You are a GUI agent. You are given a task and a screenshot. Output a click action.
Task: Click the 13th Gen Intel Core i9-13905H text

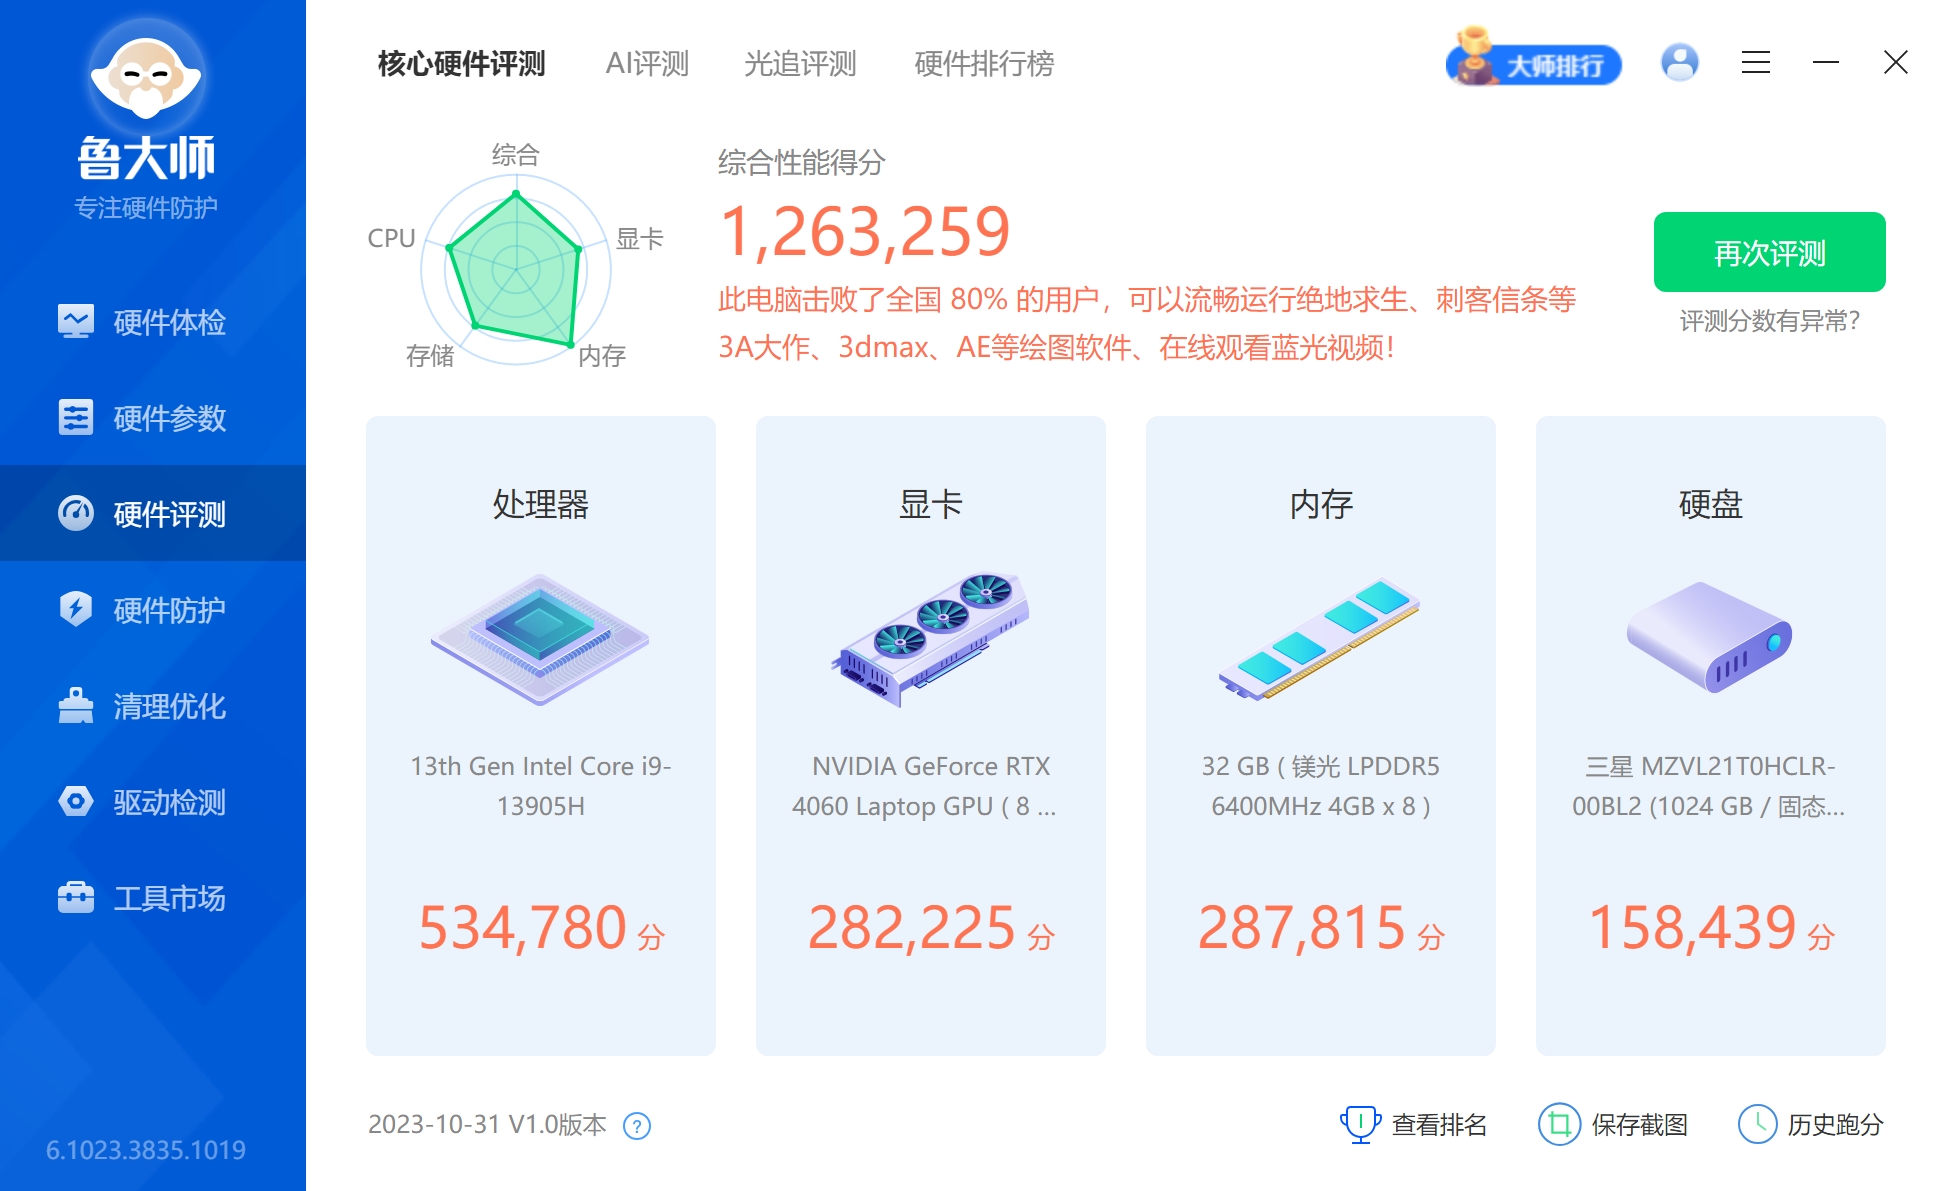pos(541,786)
